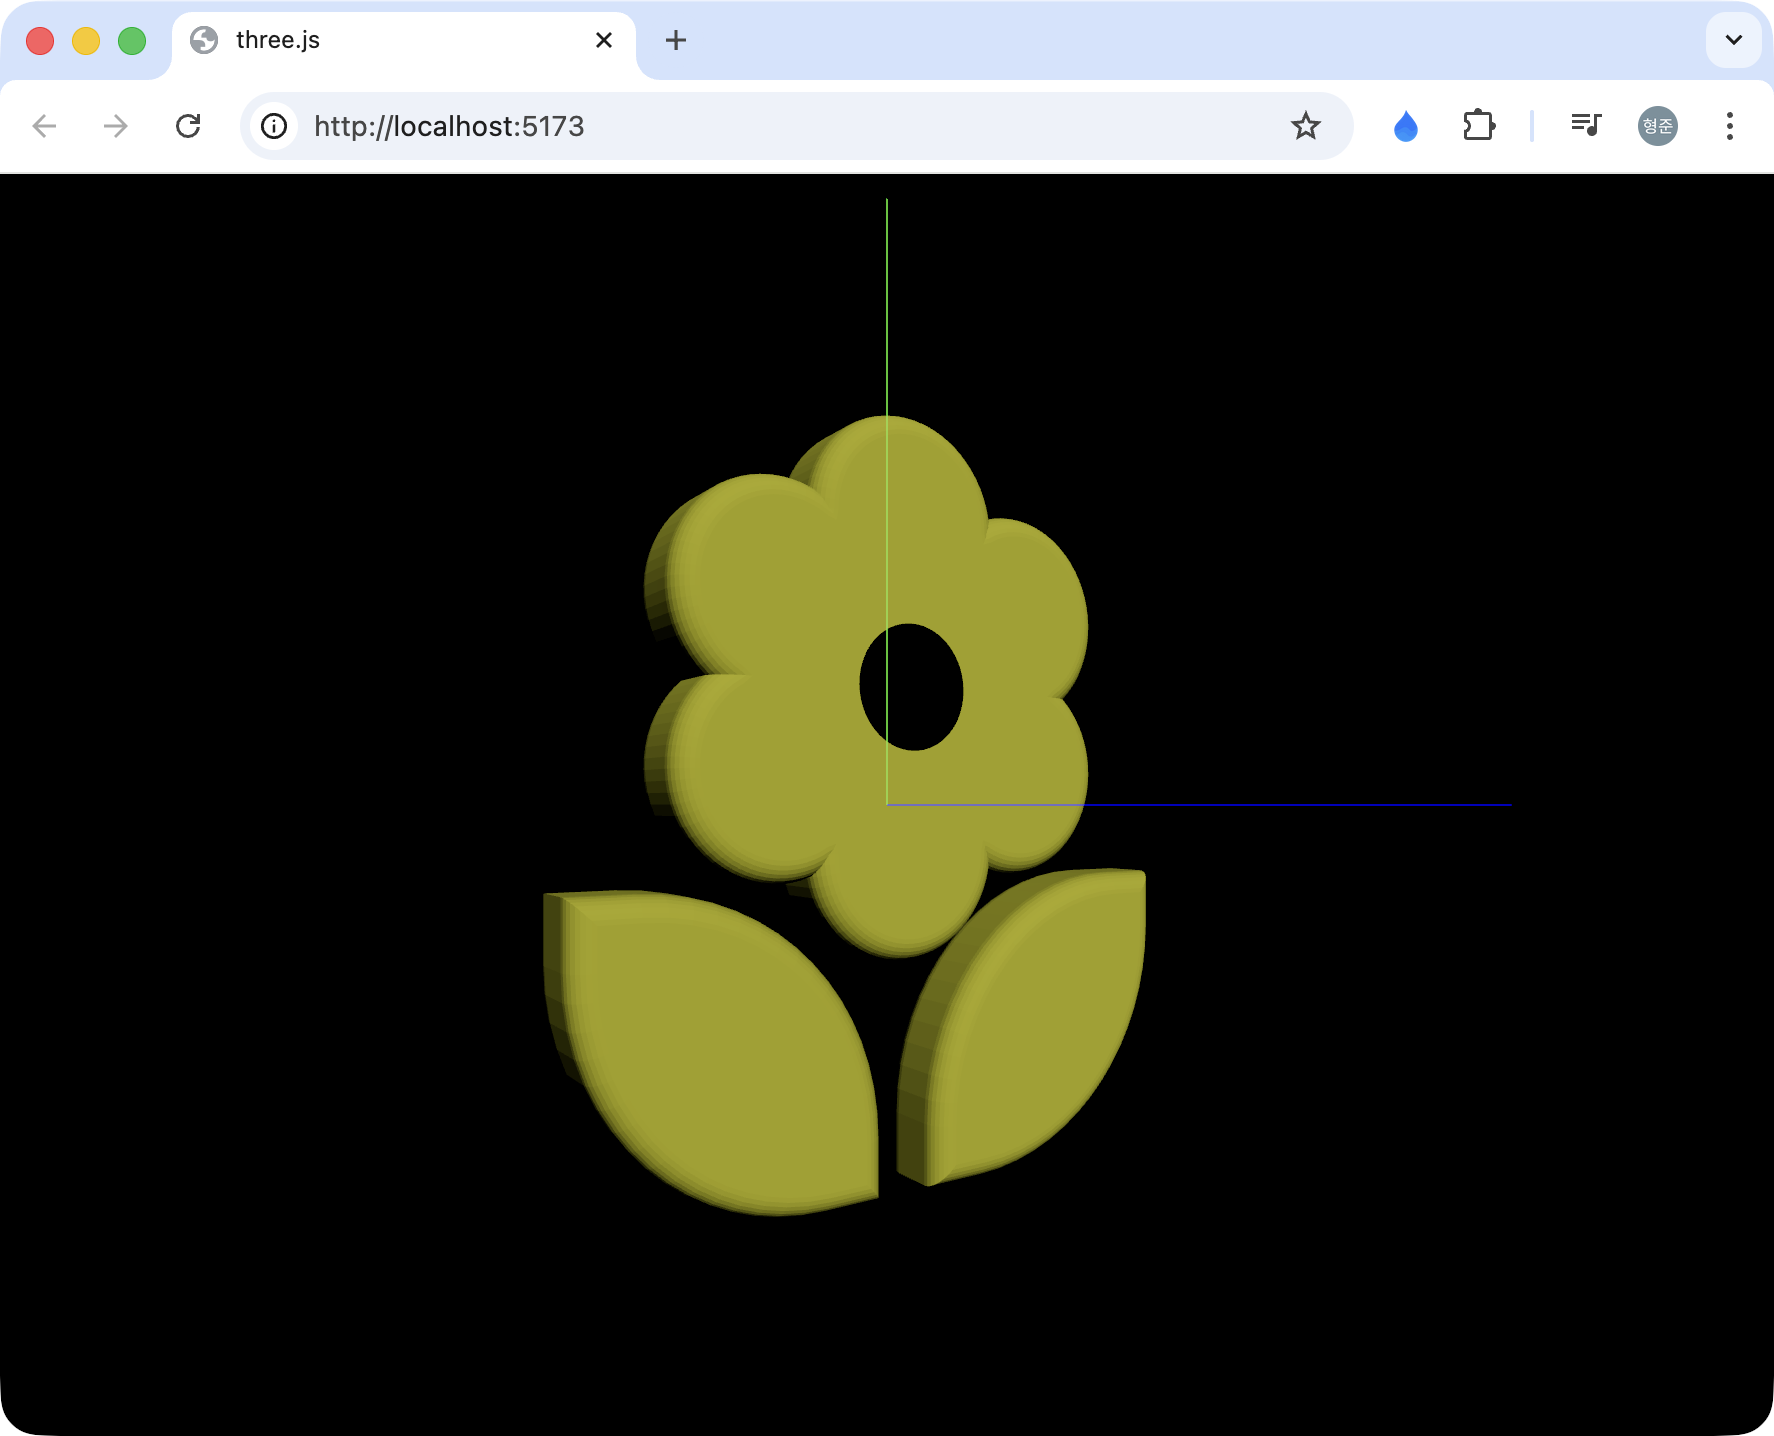Open Chrome's three-dot menu
The image size is (1774, 1436).
pyautogui.click(x=1729, y=126)
